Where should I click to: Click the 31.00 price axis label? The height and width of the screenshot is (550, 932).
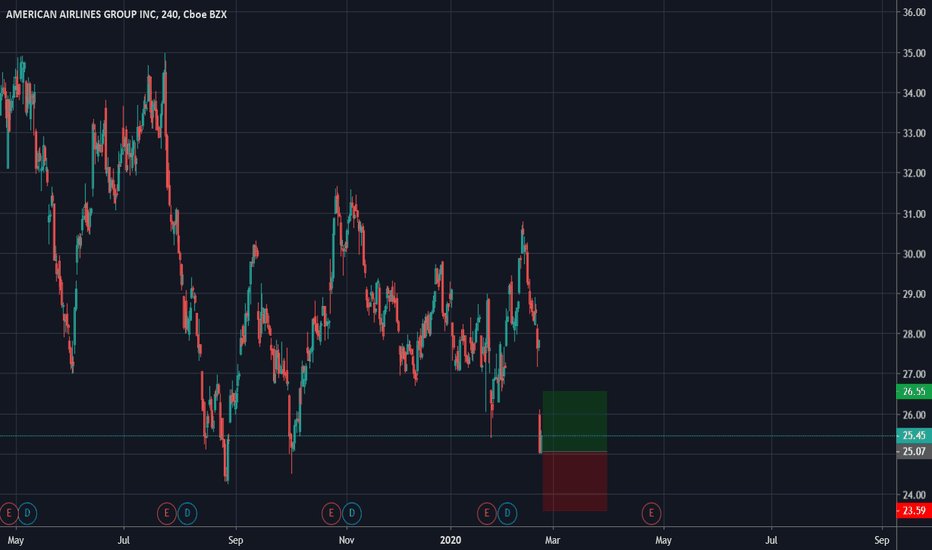pyautogui.click(x=914, y=213)
